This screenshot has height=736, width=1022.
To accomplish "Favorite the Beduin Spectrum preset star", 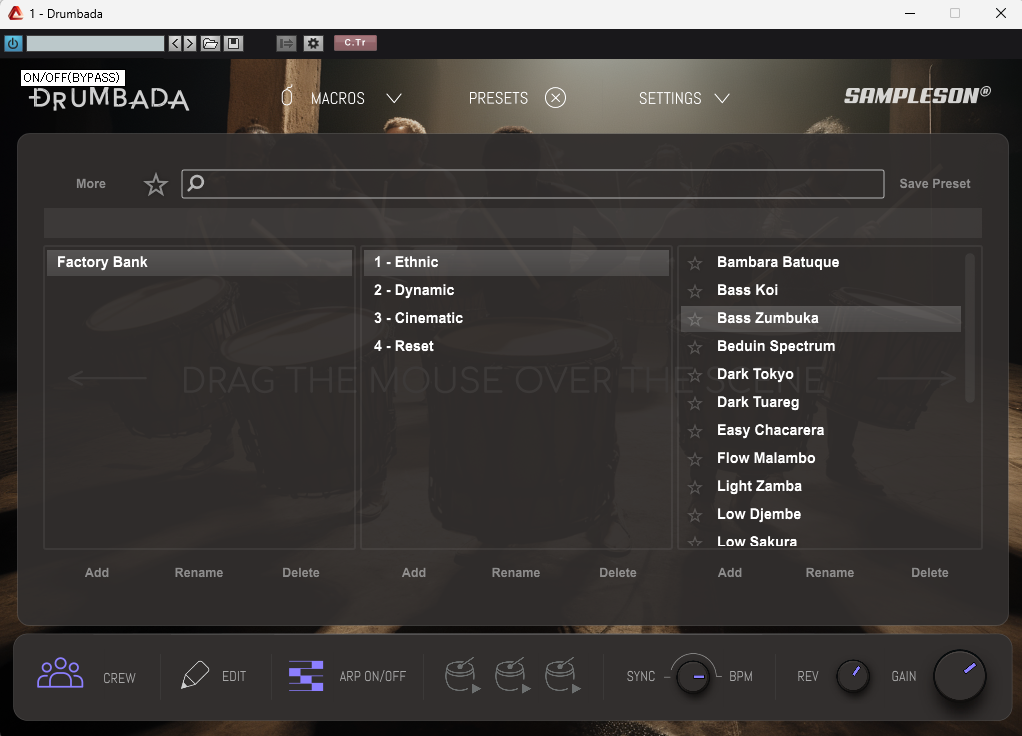I will (x=695, y=347).
